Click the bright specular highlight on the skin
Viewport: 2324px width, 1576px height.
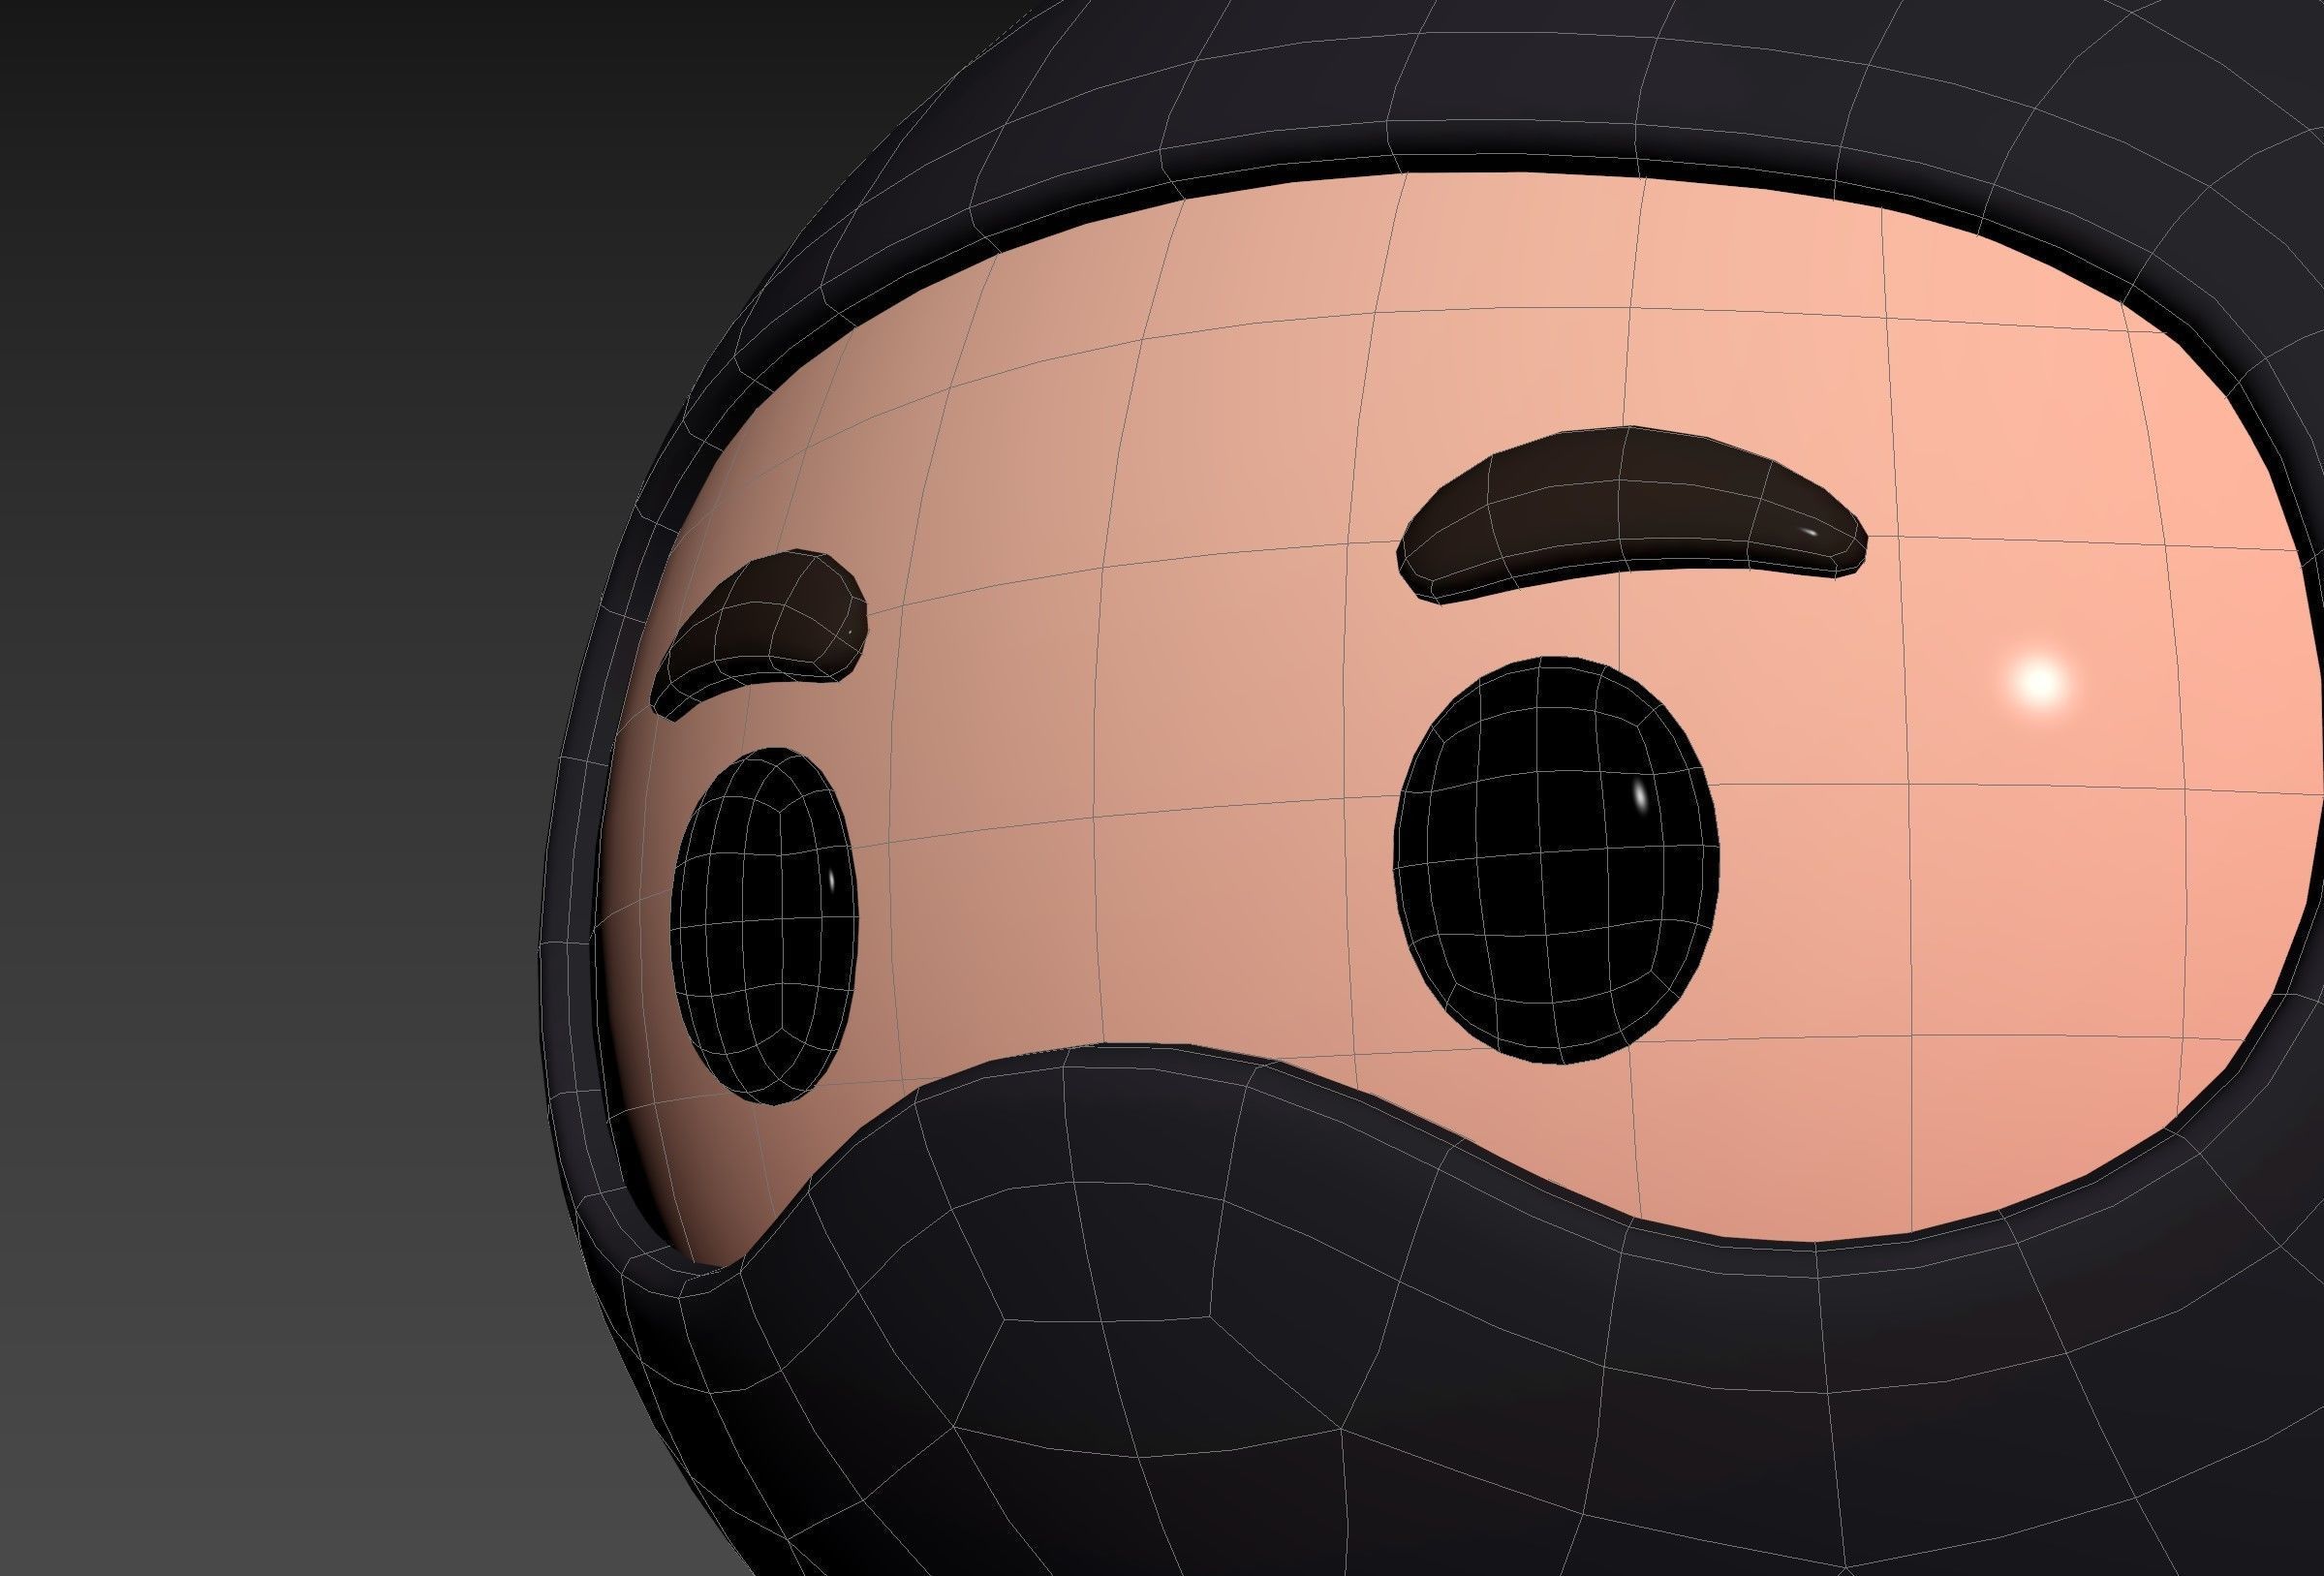click(2039, 682)
